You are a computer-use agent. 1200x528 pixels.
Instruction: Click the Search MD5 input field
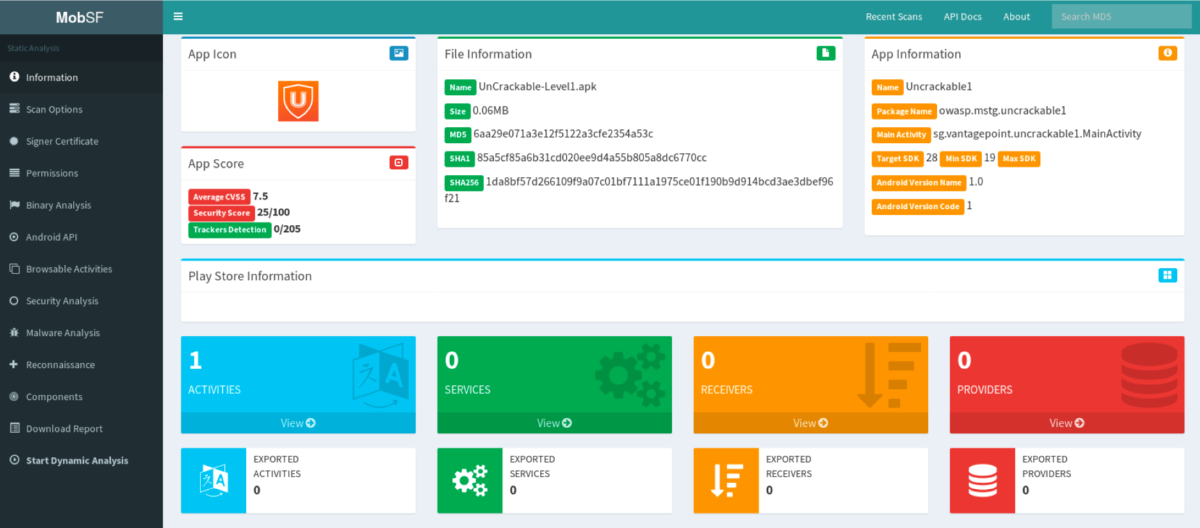pyautogui.click(x=1121, y=17)
